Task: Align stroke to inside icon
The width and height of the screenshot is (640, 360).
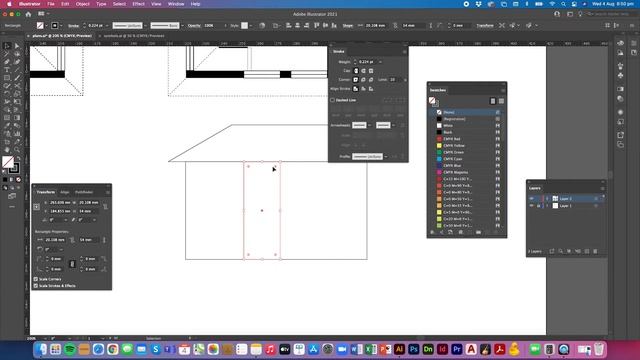Action: coord(363,89)
